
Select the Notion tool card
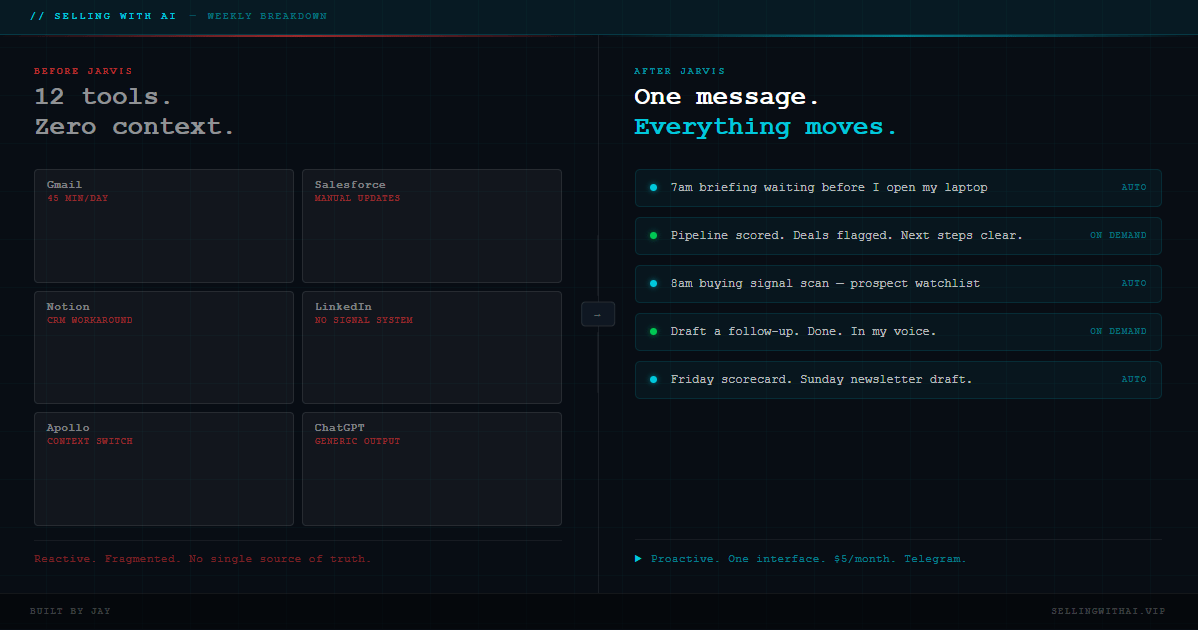(x=164, y=347)
